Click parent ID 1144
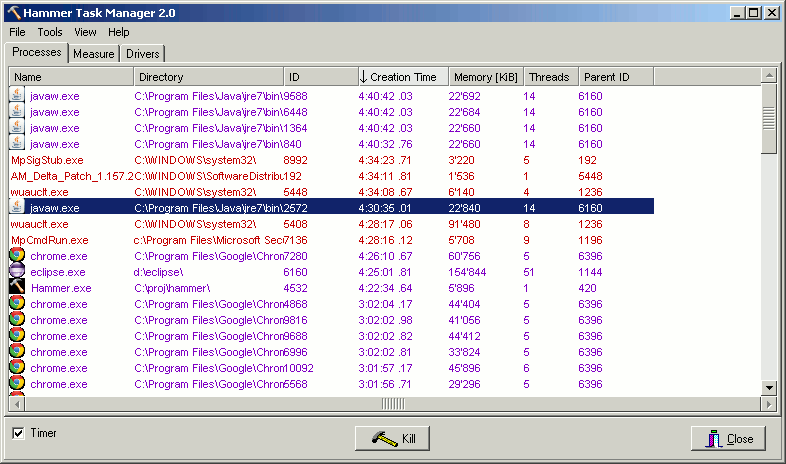786x464 pixels. (590, 273)
